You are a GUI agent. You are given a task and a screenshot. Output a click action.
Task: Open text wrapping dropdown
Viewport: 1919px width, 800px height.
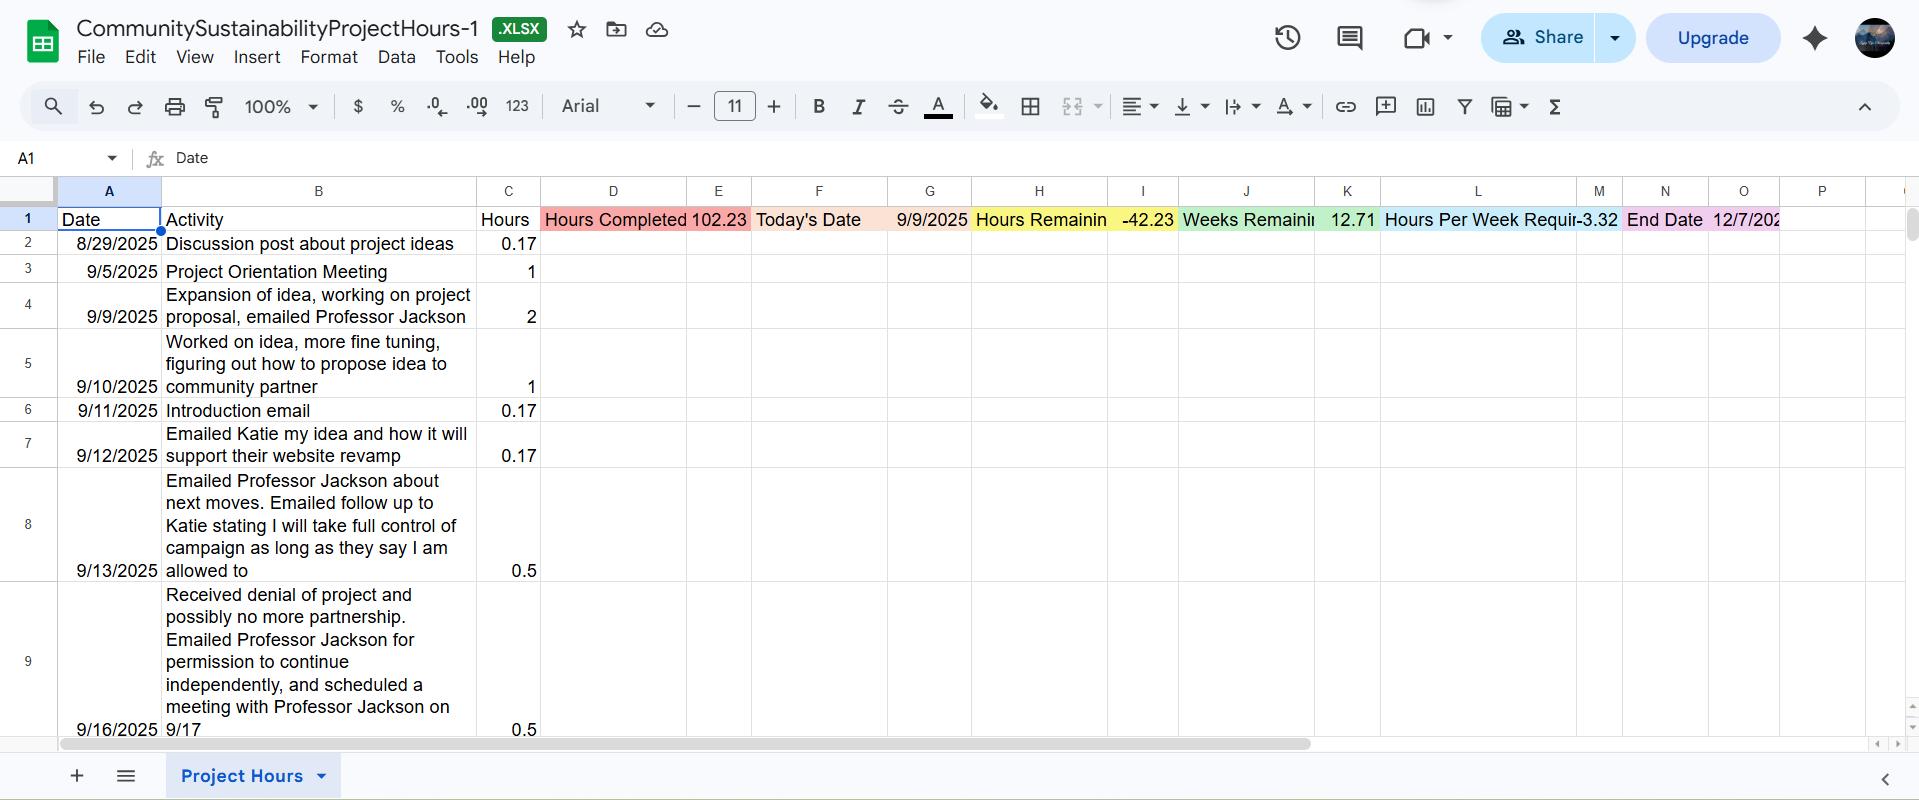click(1243, 107)
